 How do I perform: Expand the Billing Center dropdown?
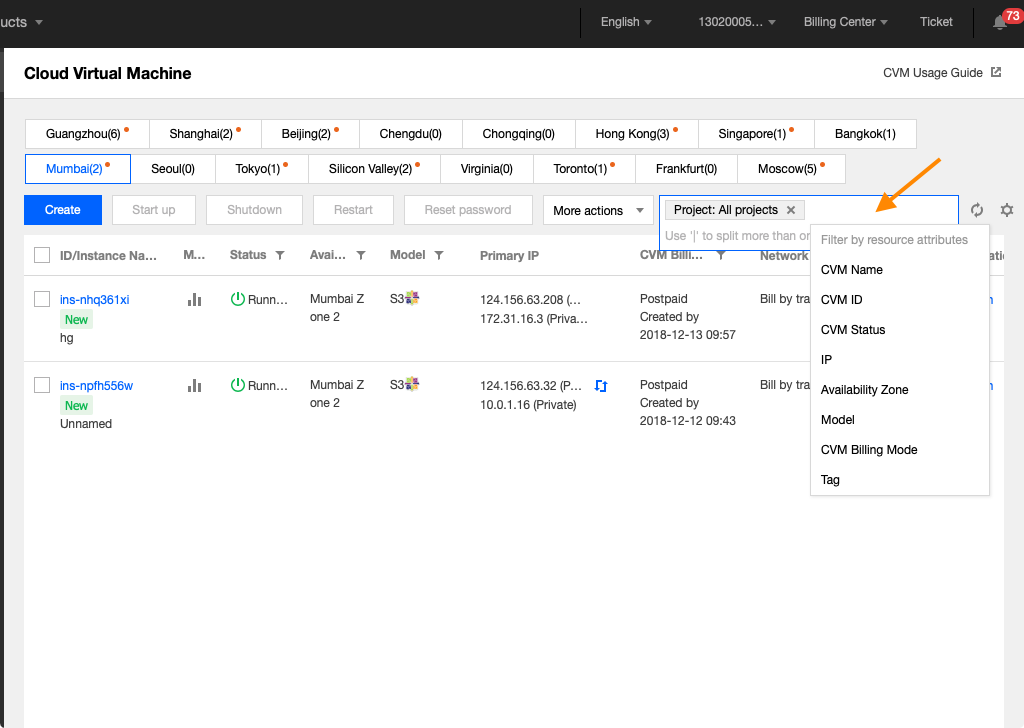pyautogui.click(x=845, y=22)
